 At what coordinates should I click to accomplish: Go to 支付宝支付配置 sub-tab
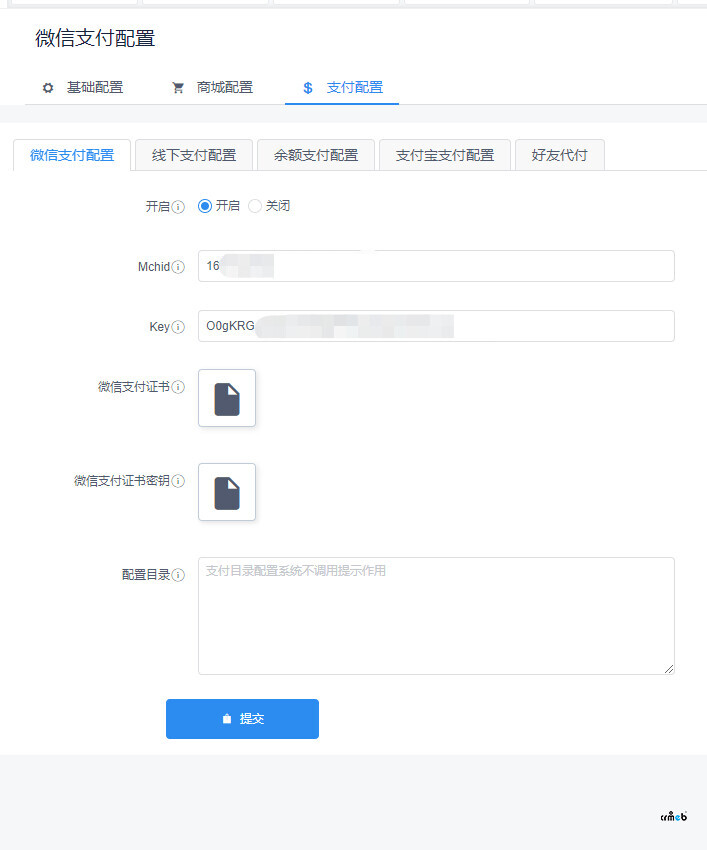445,155
